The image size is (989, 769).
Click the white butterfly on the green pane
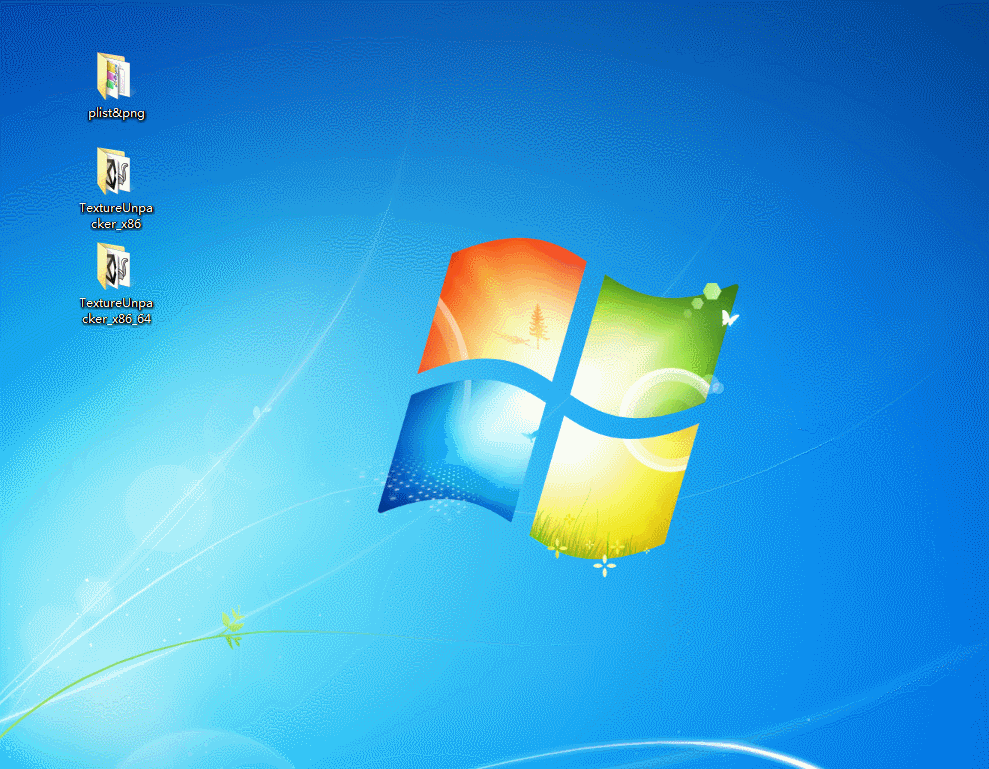pos(729,318)
